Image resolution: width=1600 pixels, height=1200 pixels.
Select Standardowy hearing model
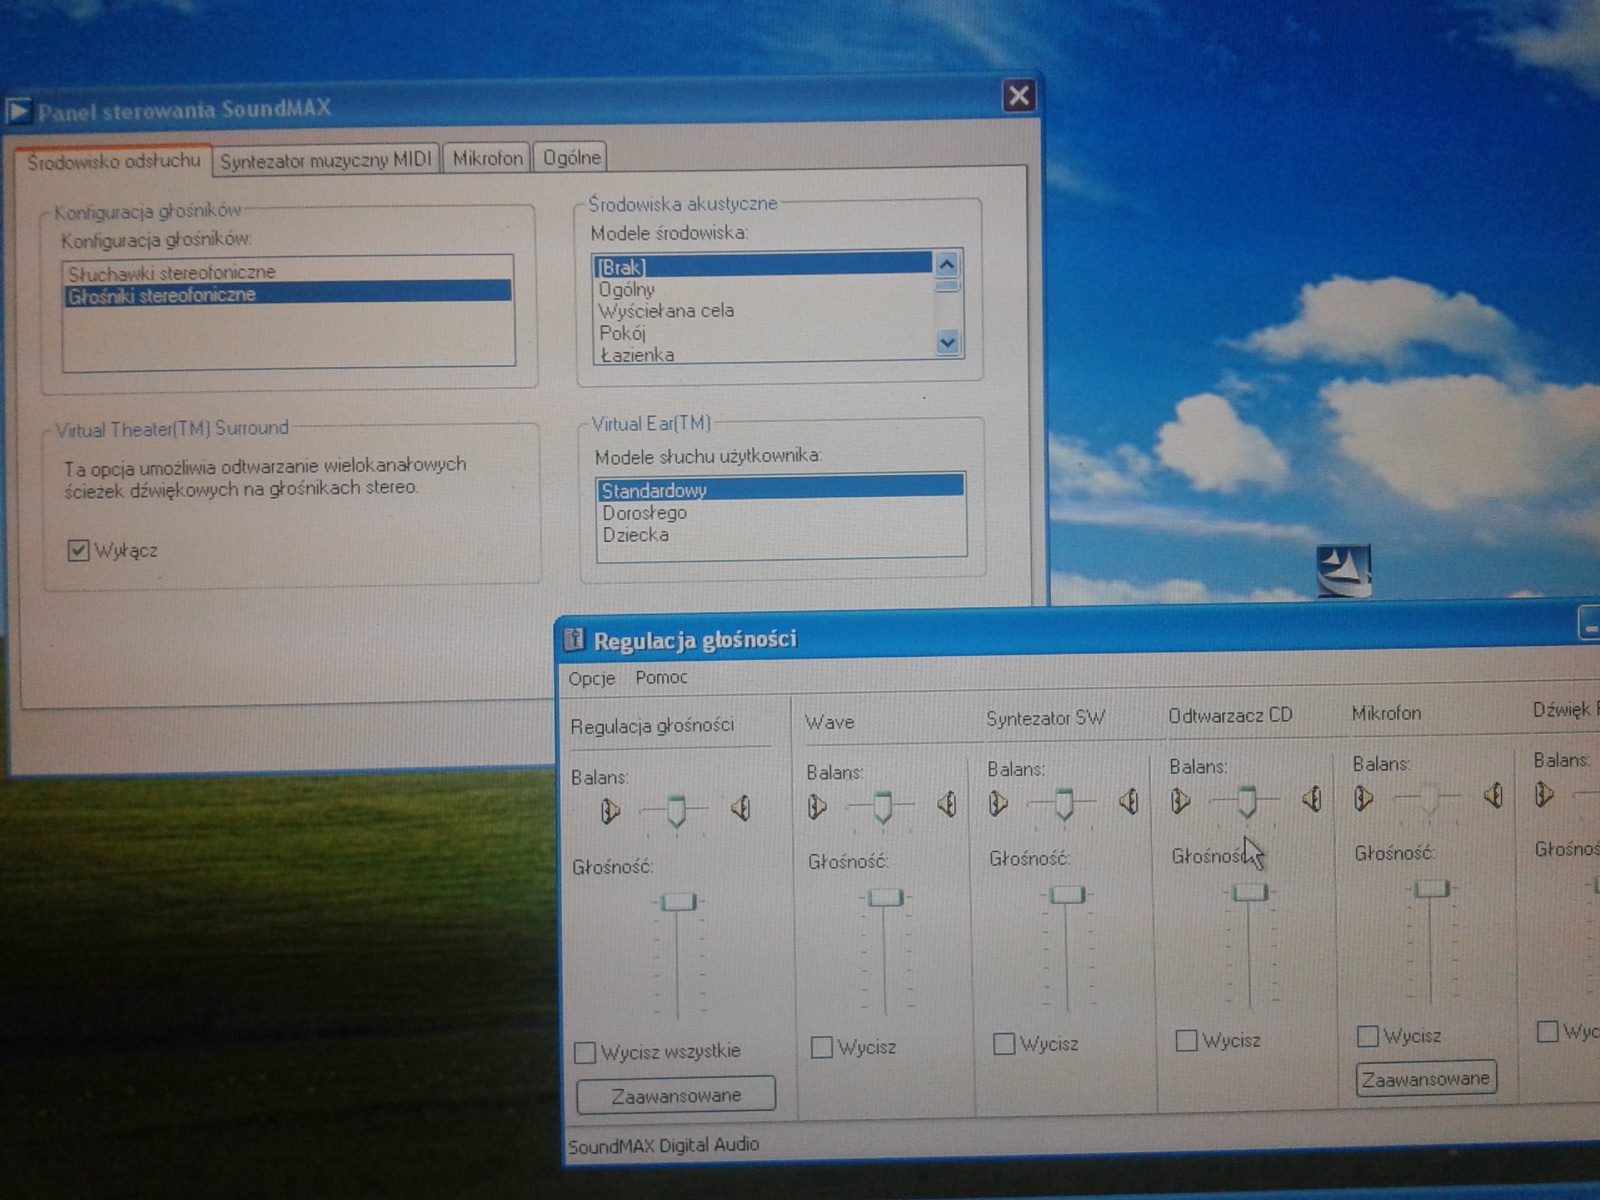781,490
